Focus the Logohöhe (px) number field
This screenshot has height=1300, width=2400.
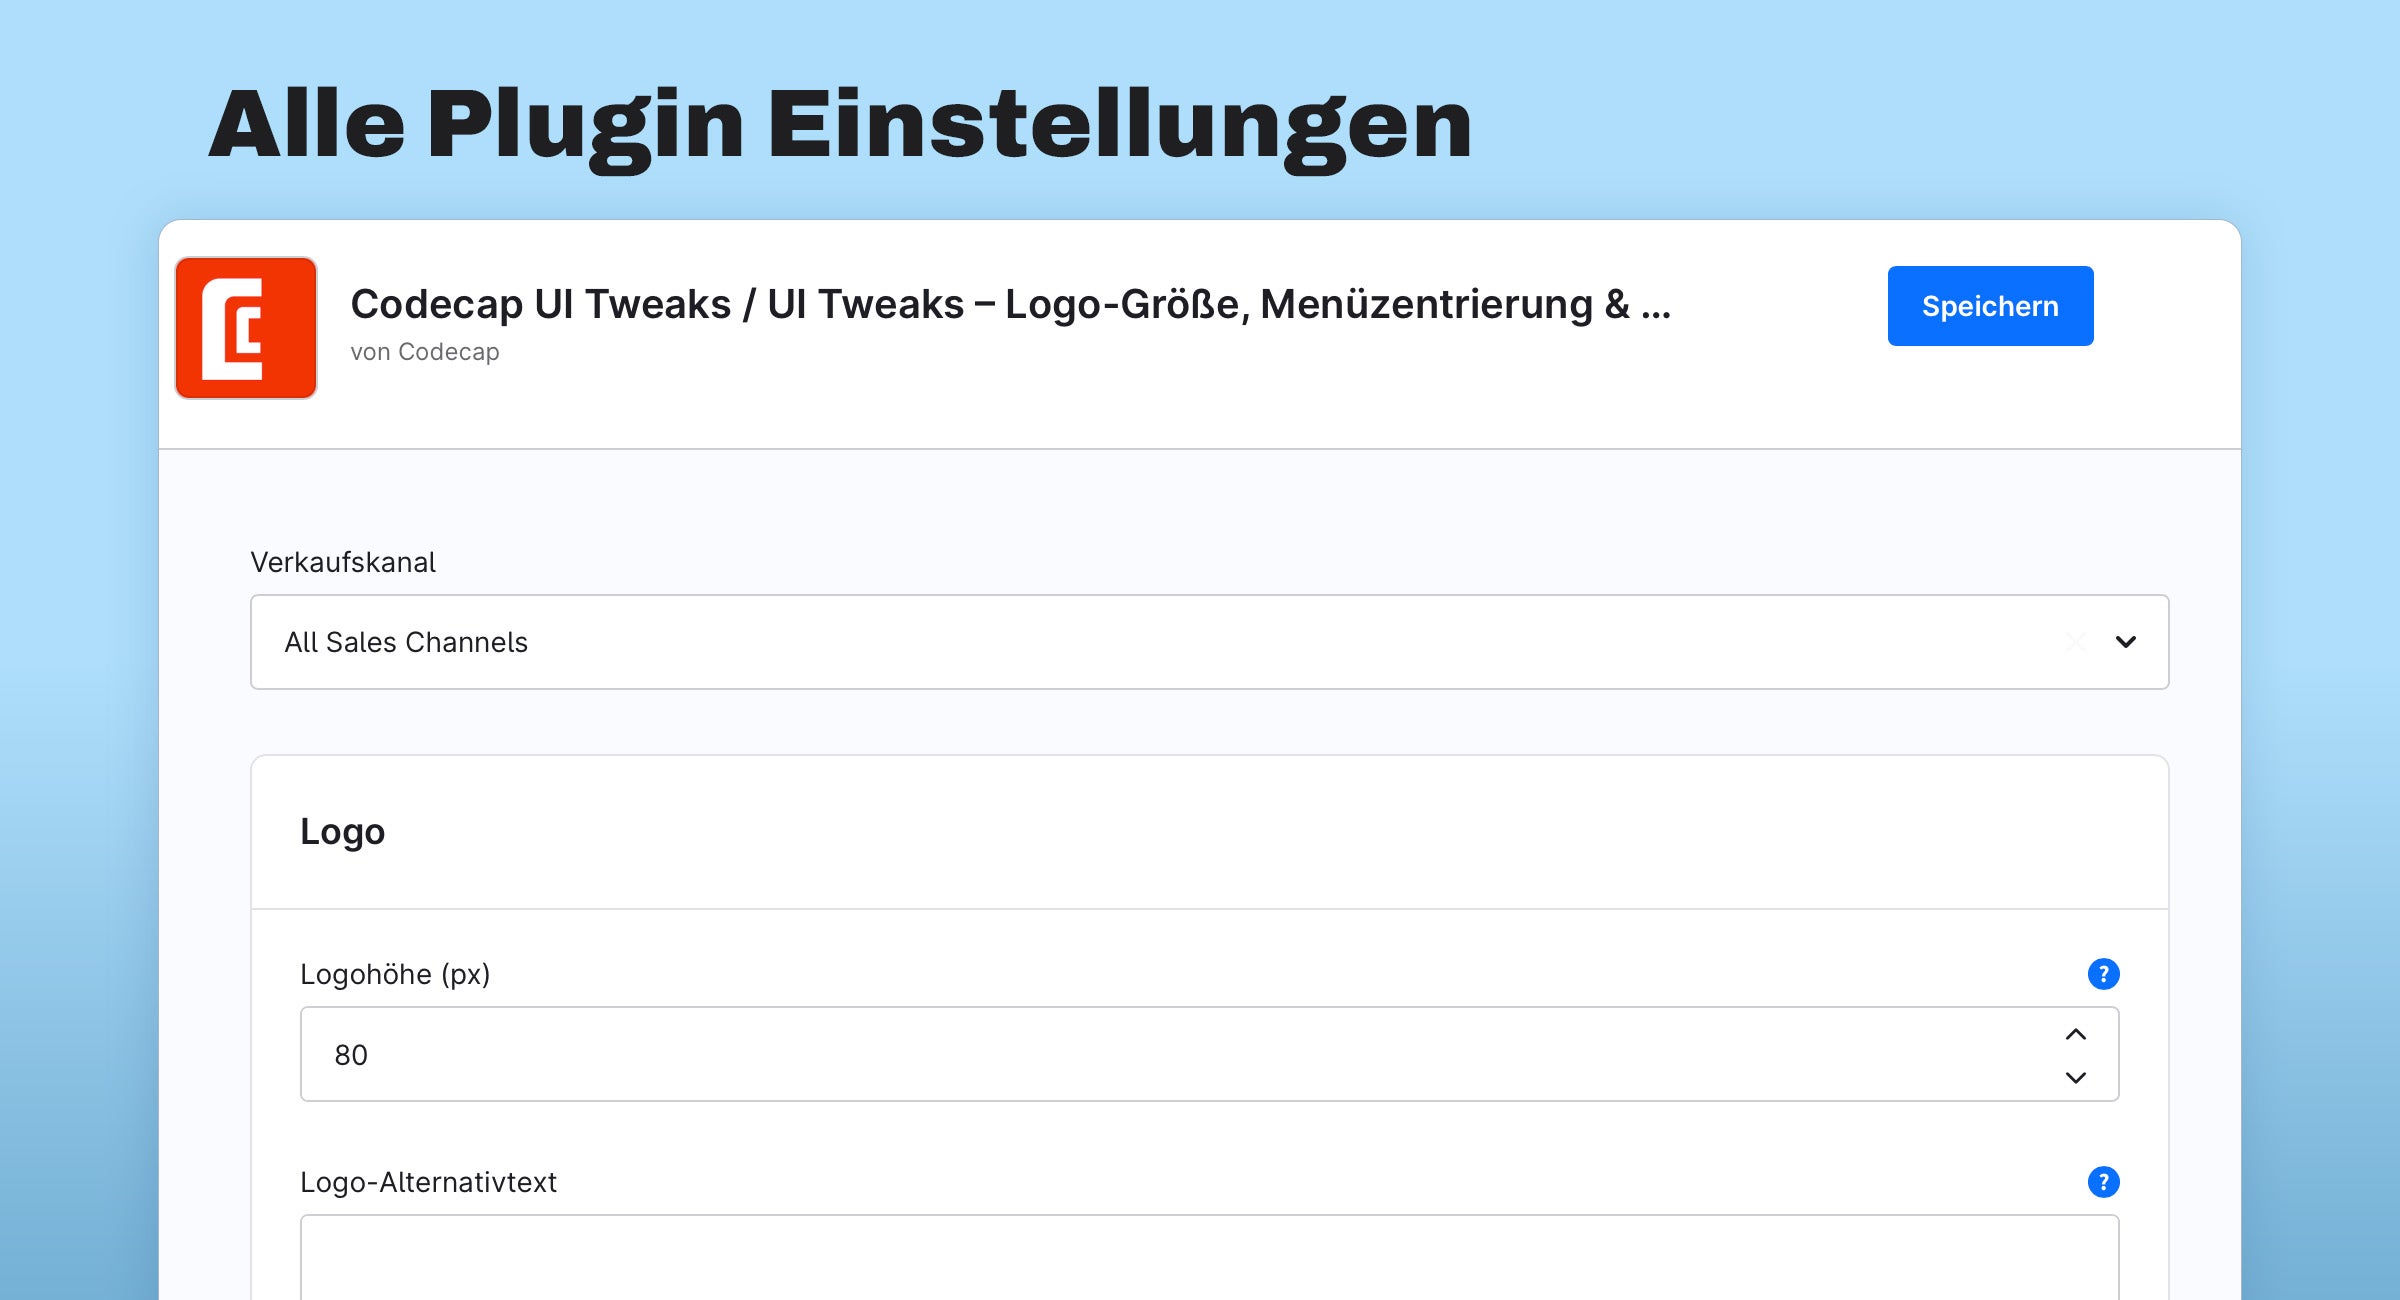[1209, 1054]
